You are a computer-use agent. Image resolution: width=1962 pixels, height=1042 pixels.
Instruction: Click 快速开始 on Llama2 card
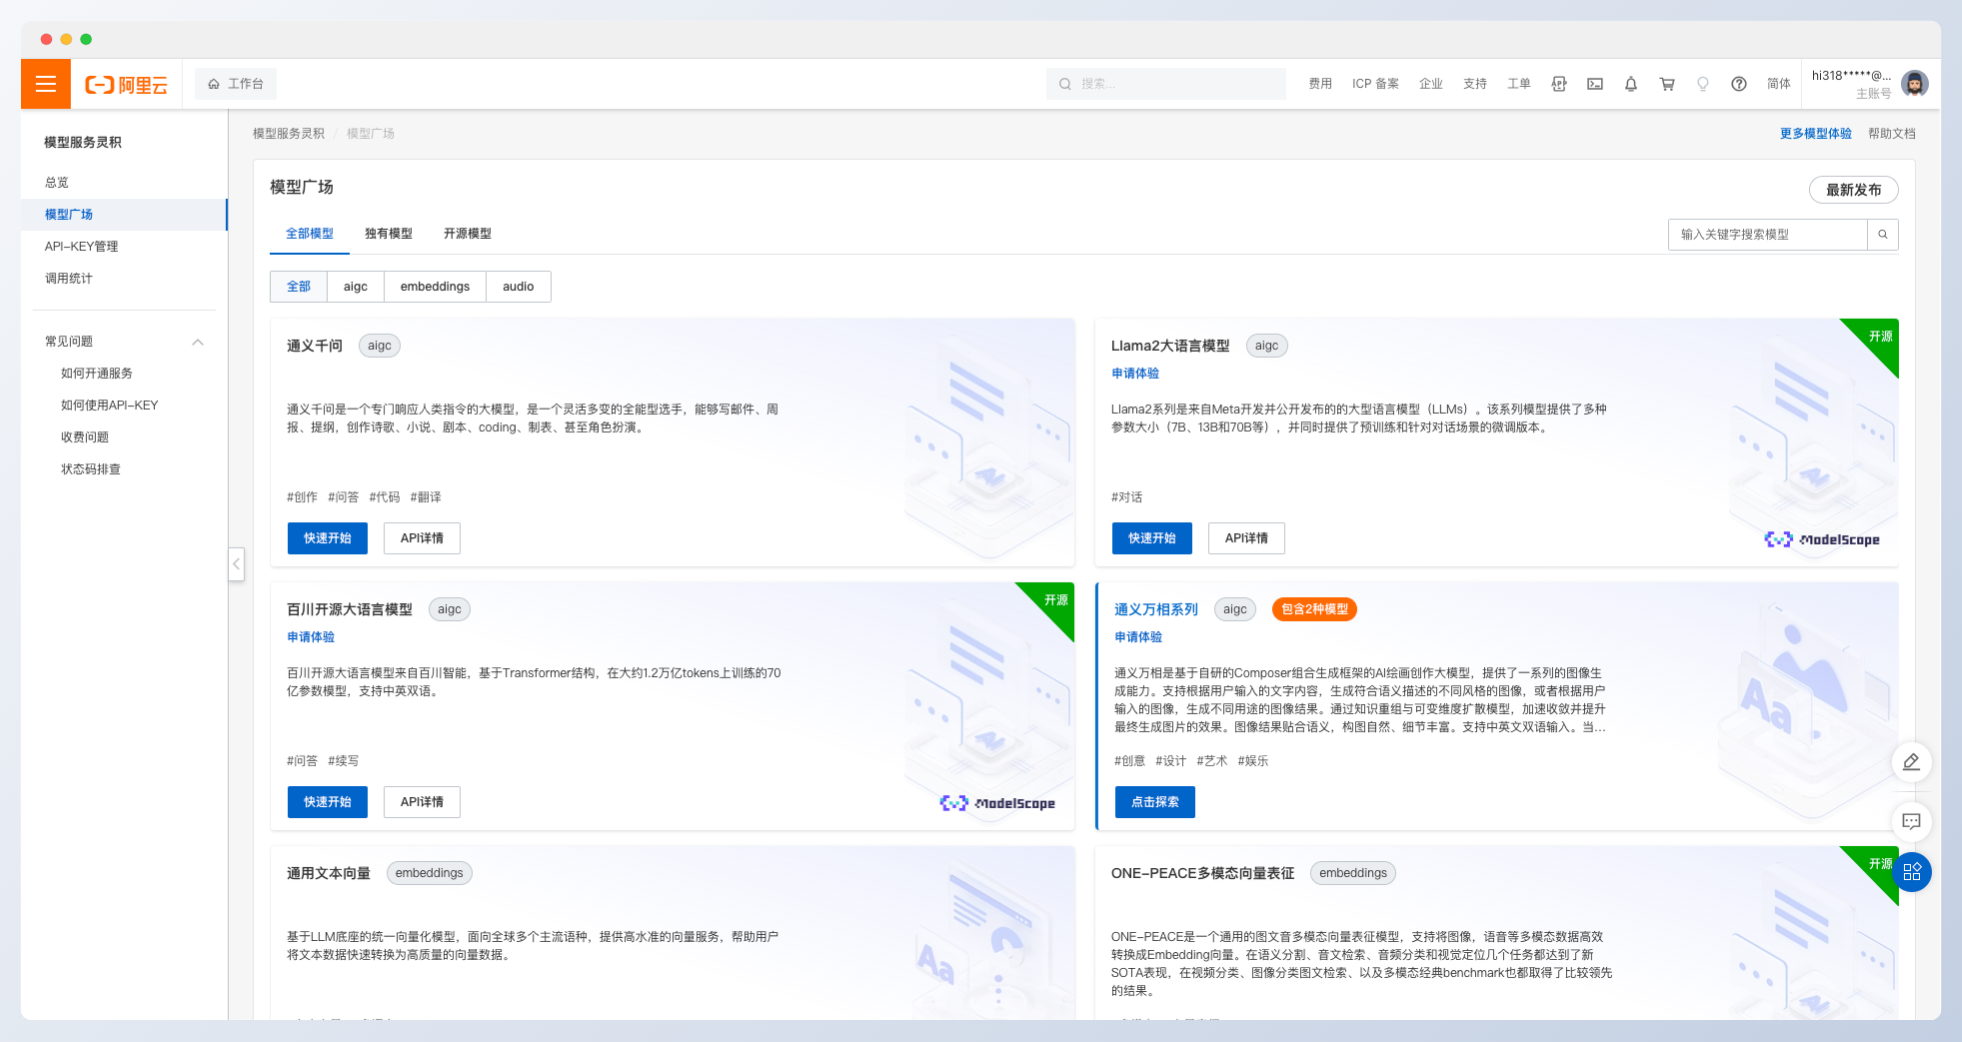(x=1152, y=538)
